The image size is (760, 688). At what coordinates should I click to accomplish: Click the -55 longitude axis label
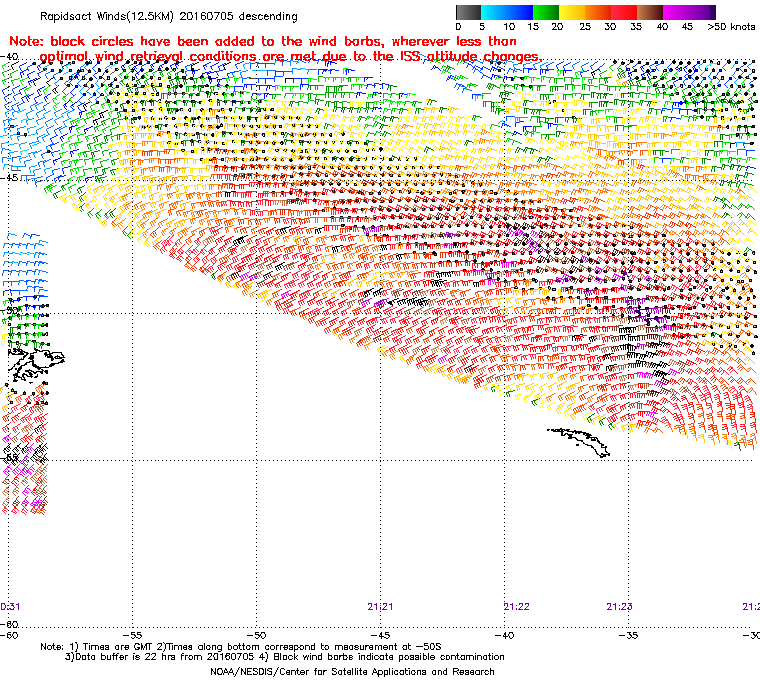132,635
